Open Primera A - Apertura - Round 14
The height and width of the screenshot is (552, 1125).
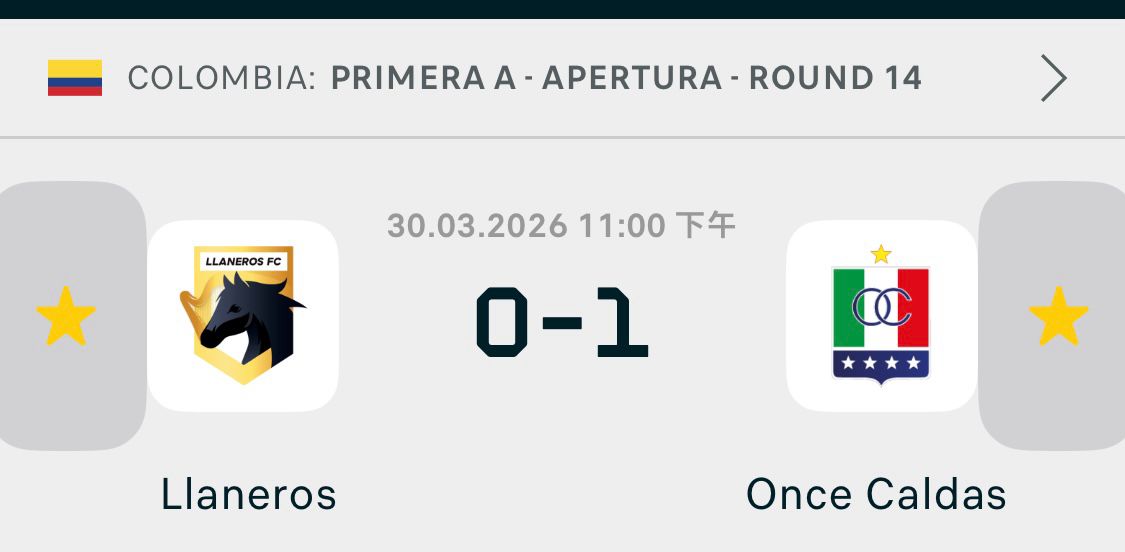point(626,78)
